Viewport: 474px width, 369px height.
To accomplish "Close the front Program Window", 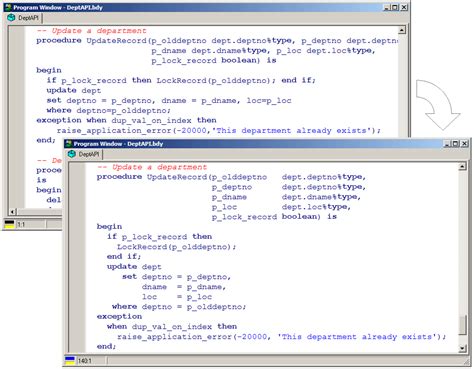I will click(x=464, y=144).
